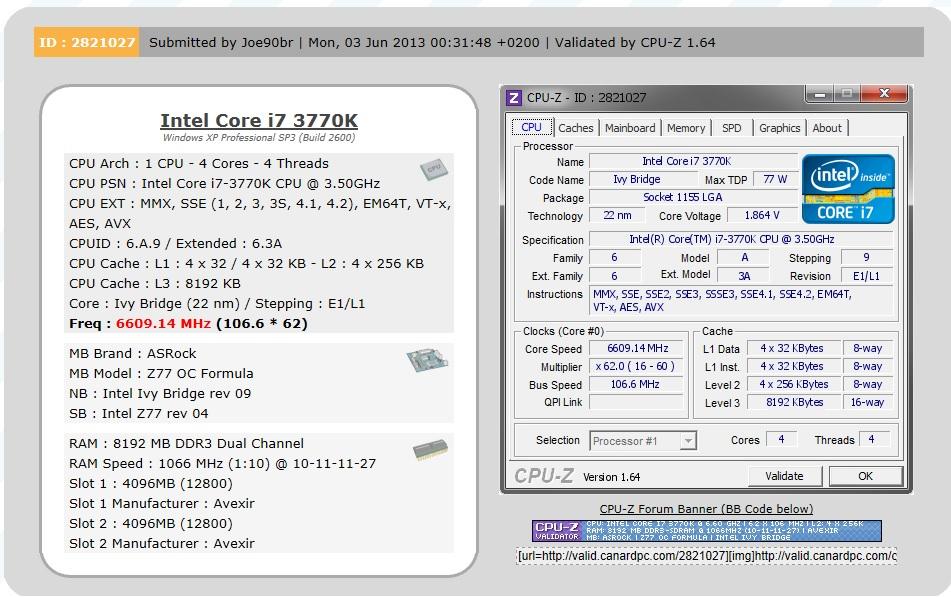Click the Cores count field
Image resolution: width=951 pixels, height=597 pixels.
(x=781, y=439)
